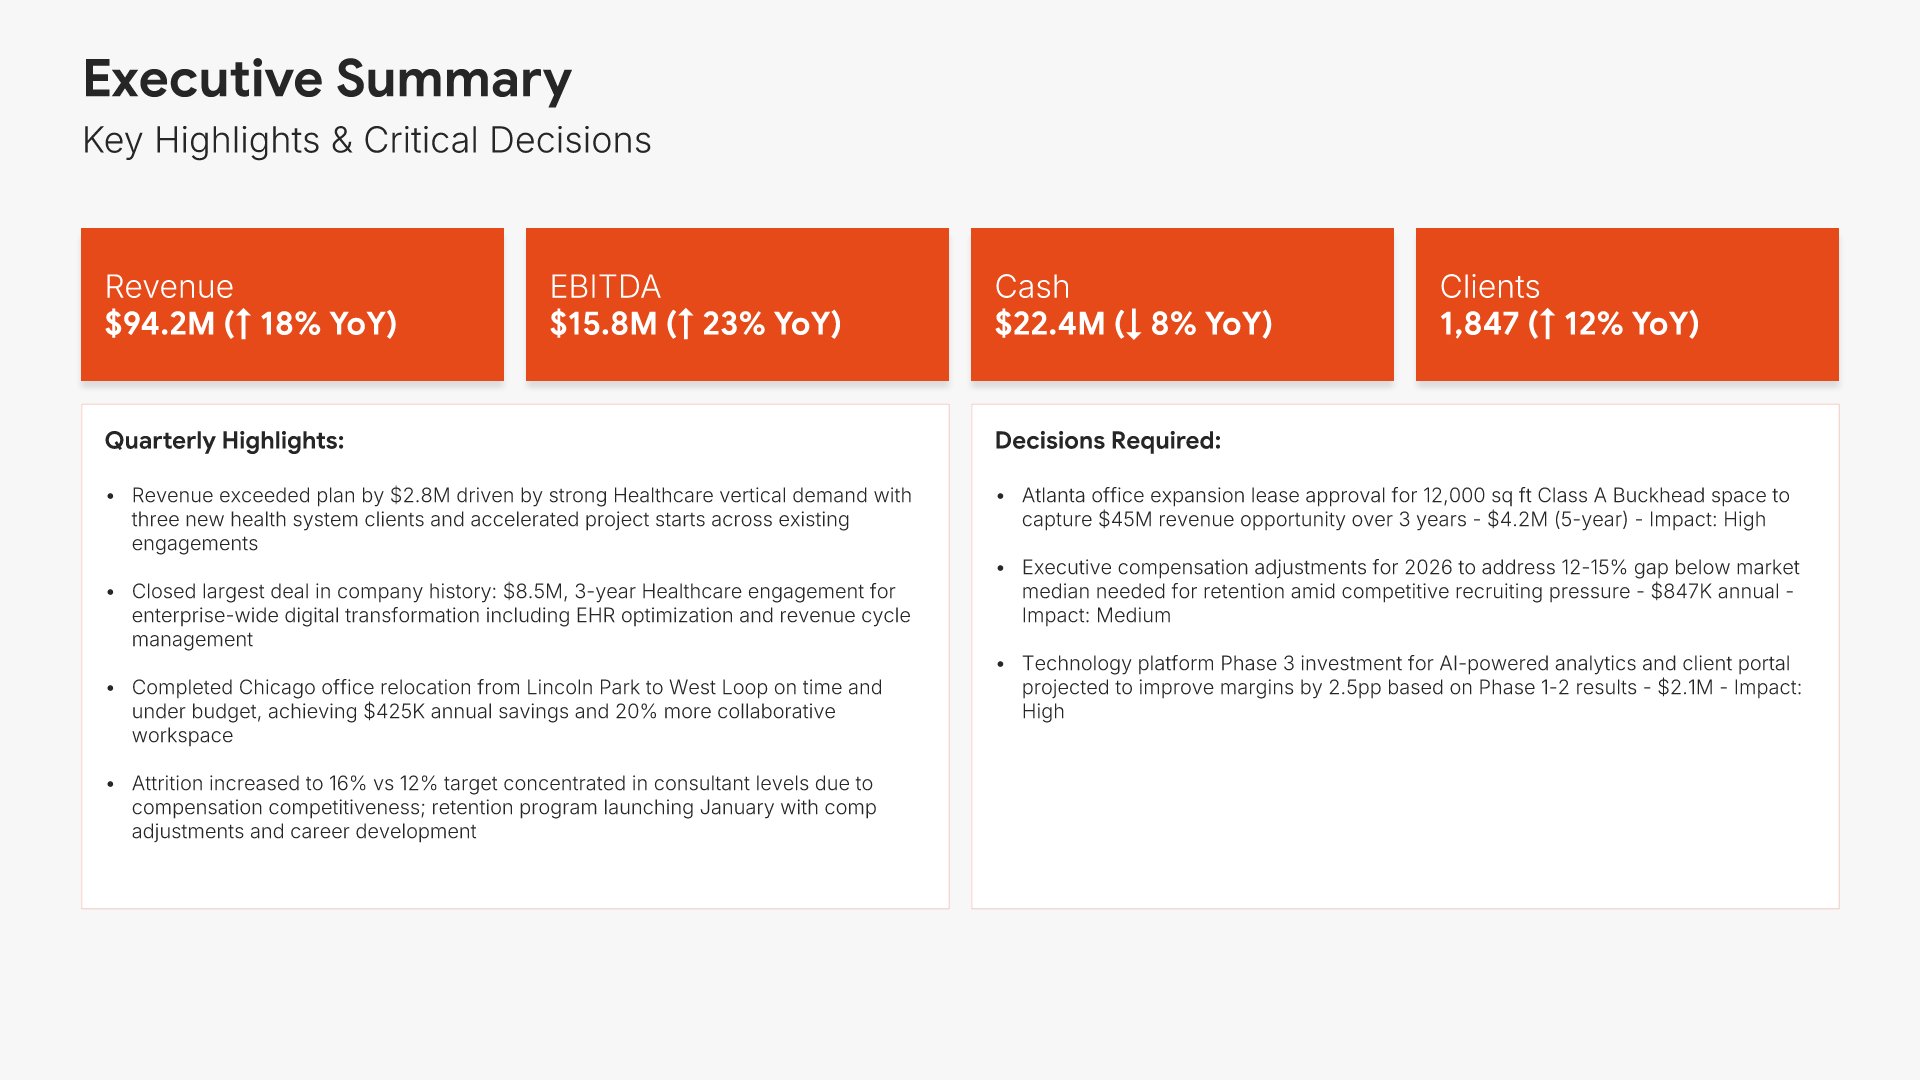
Task: Click the executive compensation adjustments bullet
Action: pyautogui.click(x=1409, y=591)
